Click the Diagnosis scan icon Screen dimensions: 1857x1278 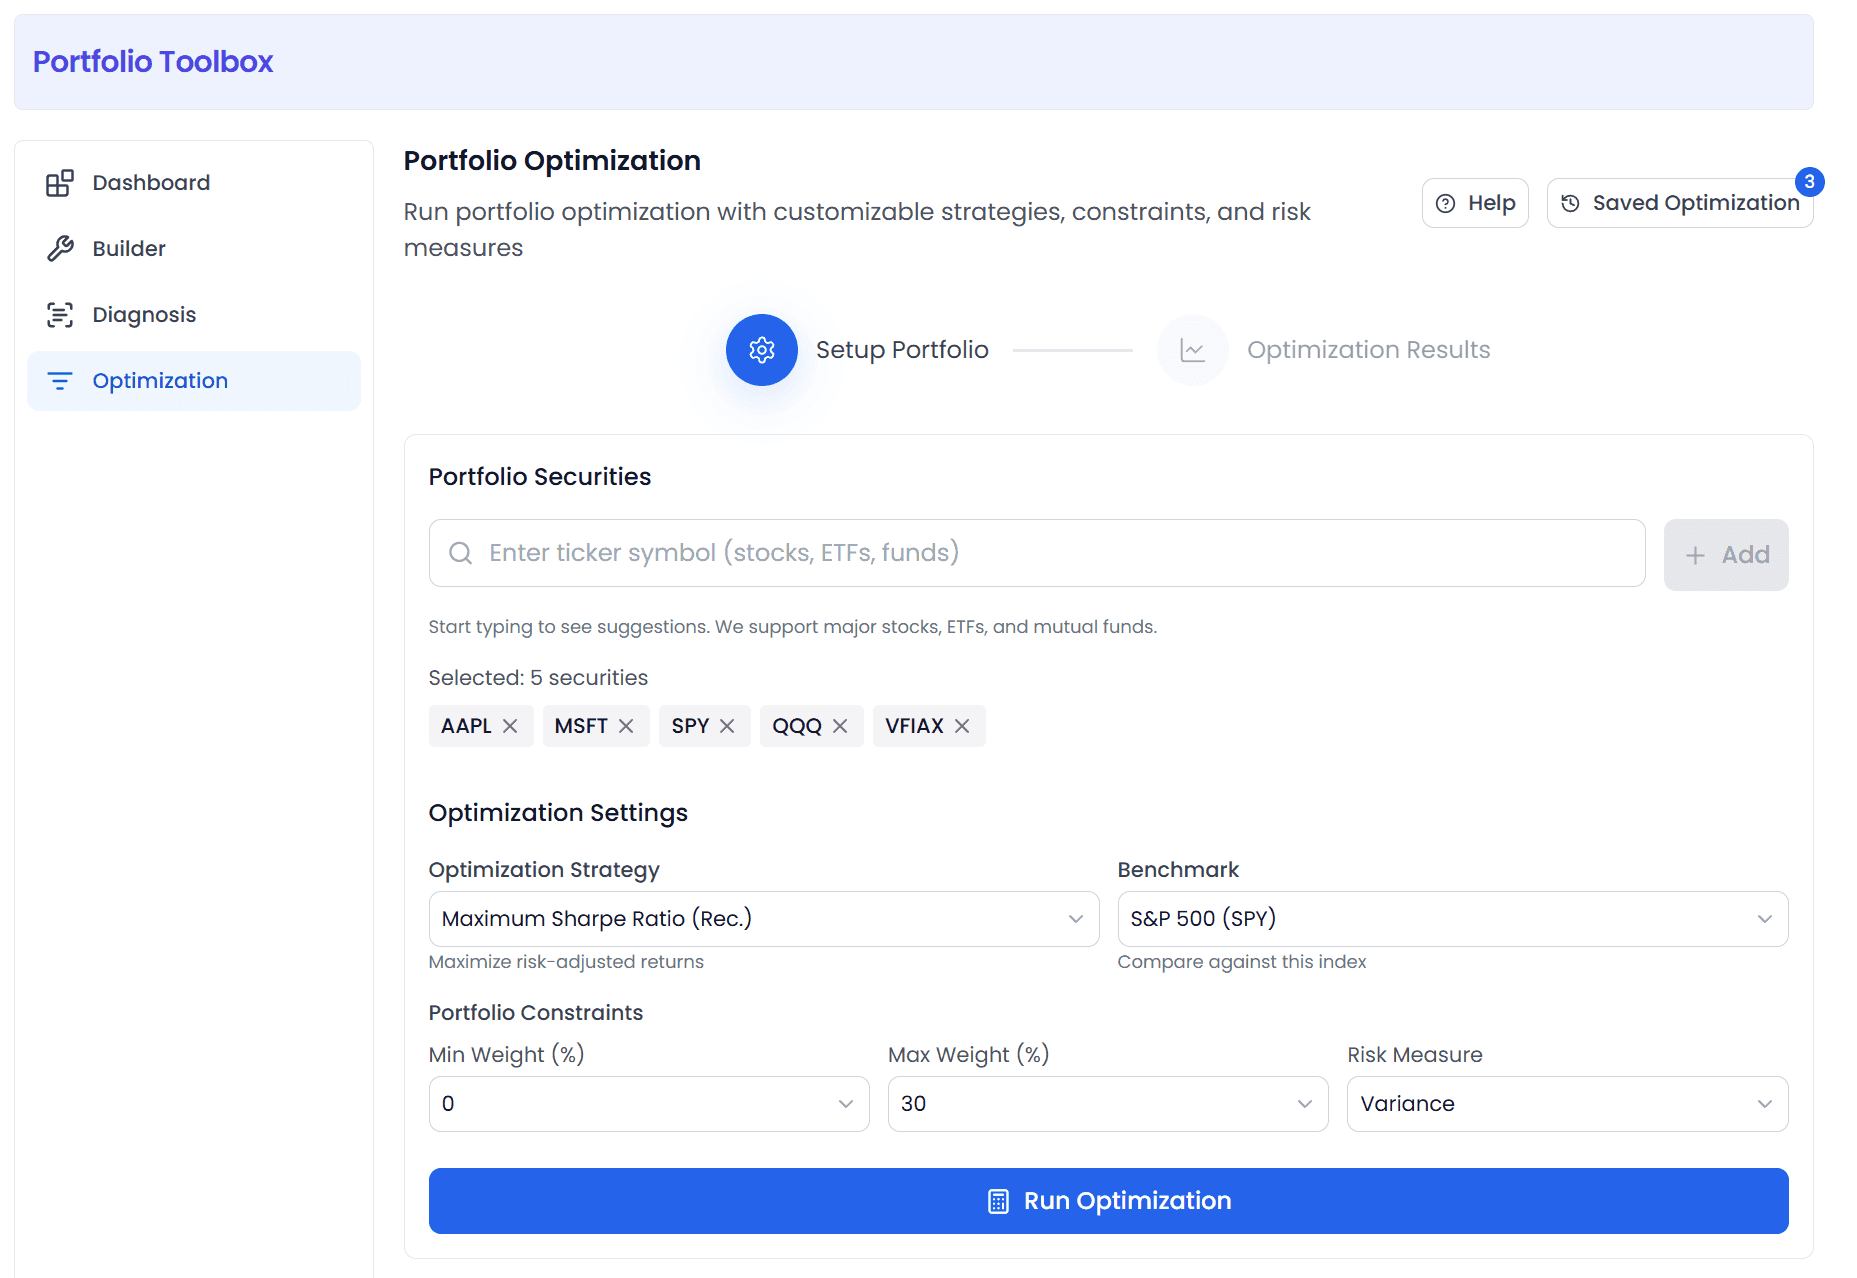(60, 315)
